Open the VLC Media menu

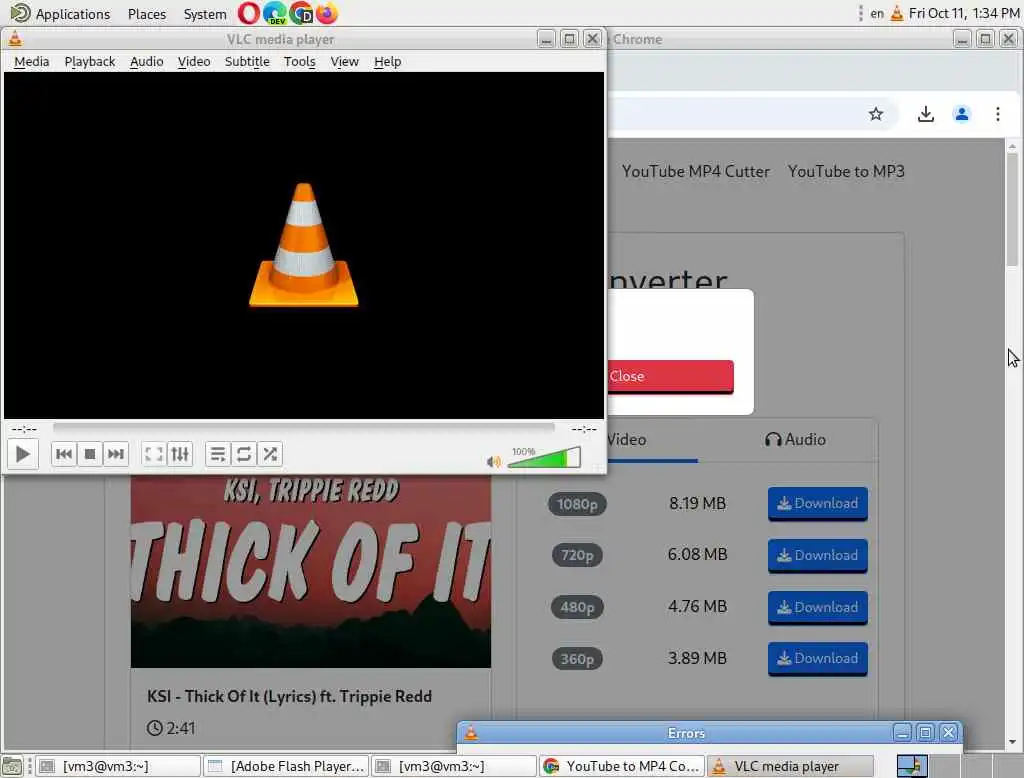tap(31, 61)
